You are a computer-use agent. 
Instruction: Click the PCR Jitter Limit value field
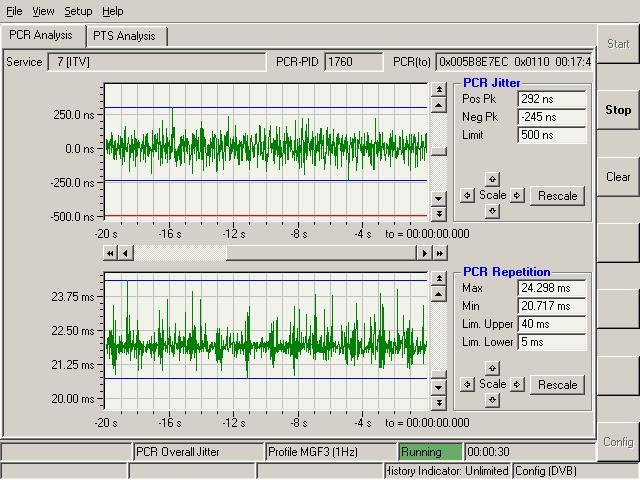click(x=551, y=135)
